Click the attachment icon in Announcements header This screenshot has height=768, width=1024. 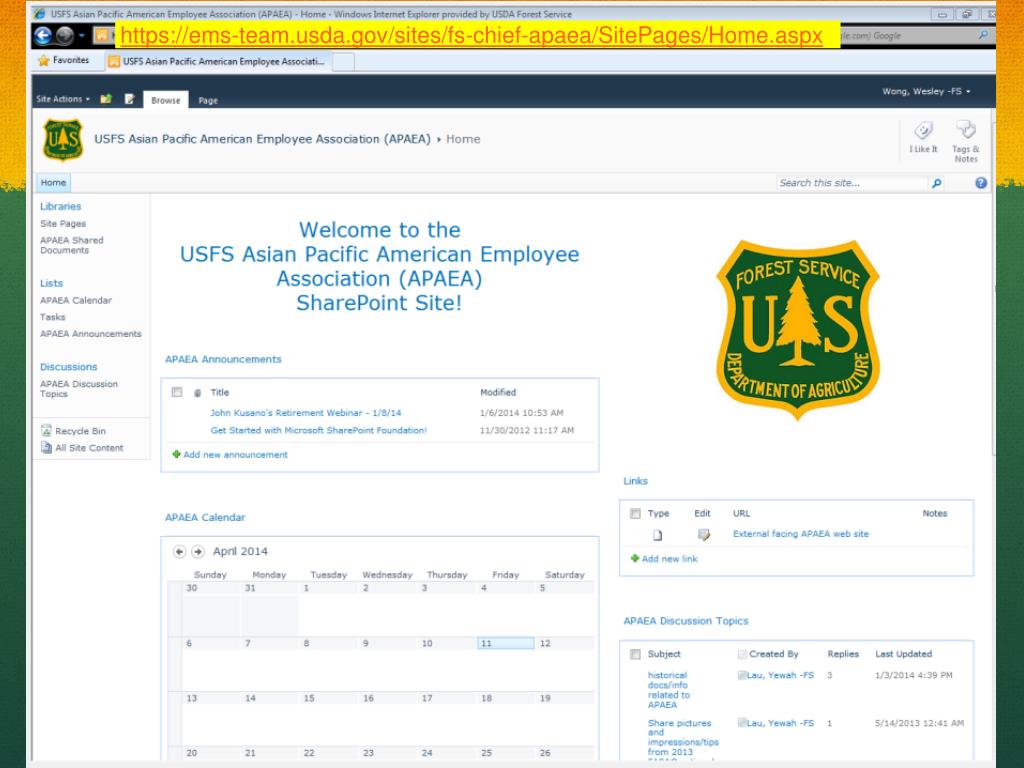[197, 393]
